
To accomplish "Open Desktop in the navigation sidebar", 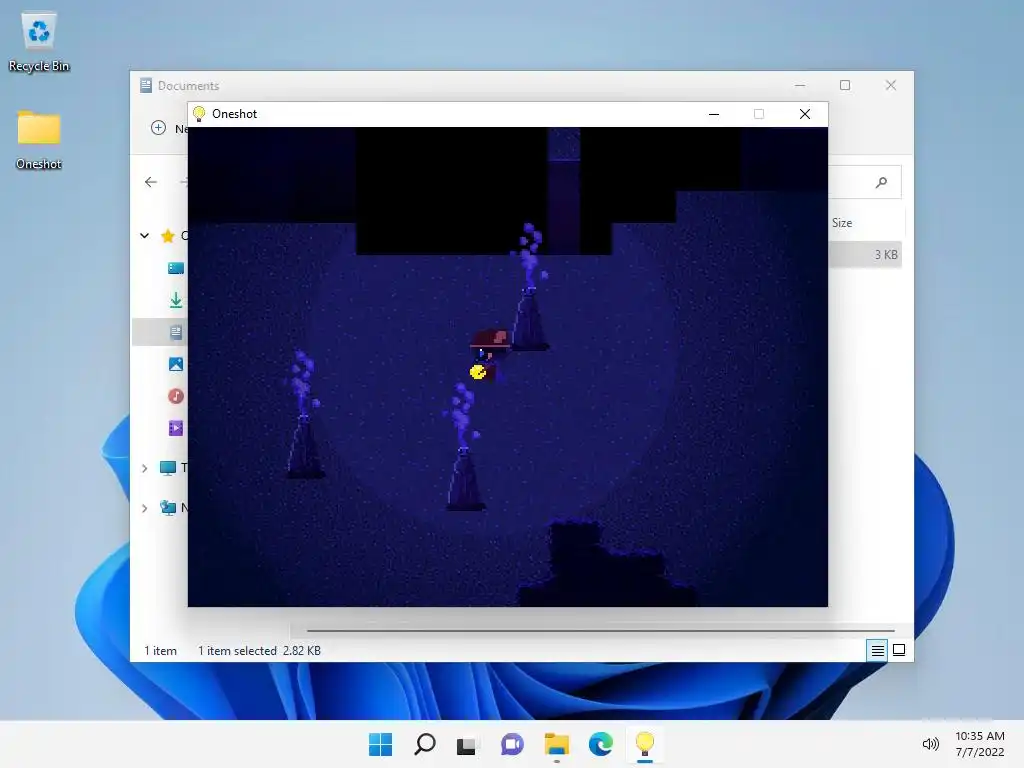I will click(x=176, y=268).
